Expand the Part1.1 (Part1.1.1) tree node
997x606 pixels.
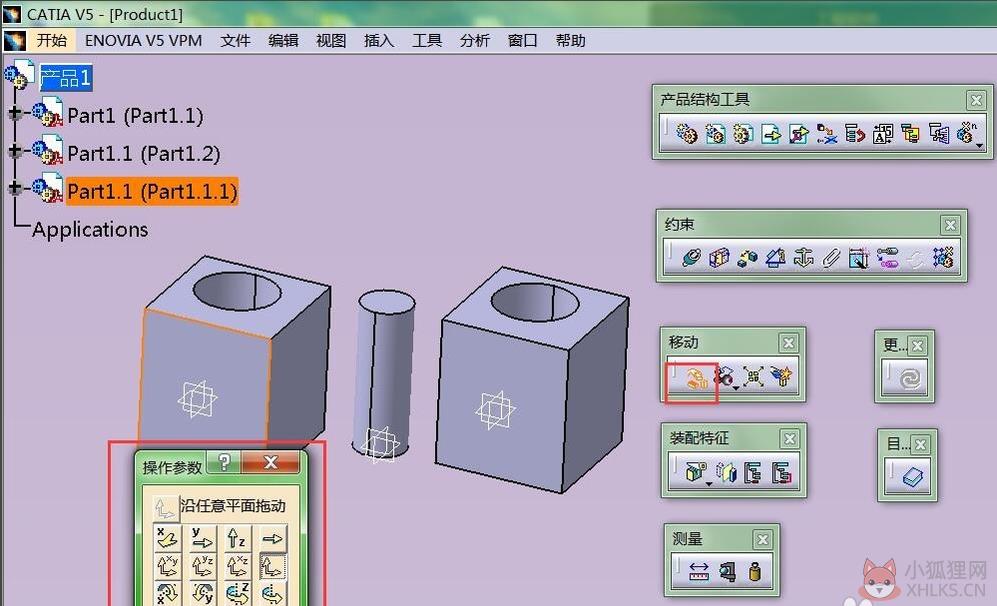(15, 188)
